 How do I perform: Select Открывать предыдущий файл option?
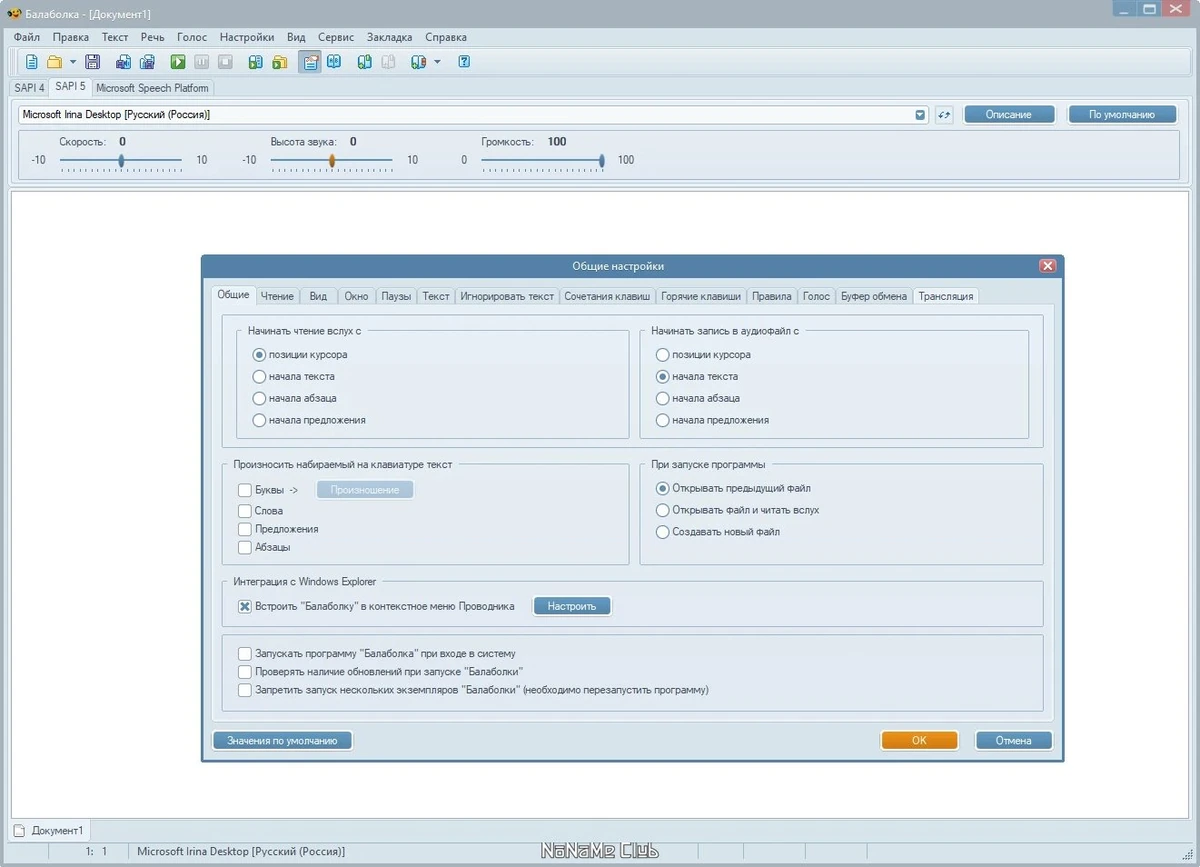(x=733, y=488)
